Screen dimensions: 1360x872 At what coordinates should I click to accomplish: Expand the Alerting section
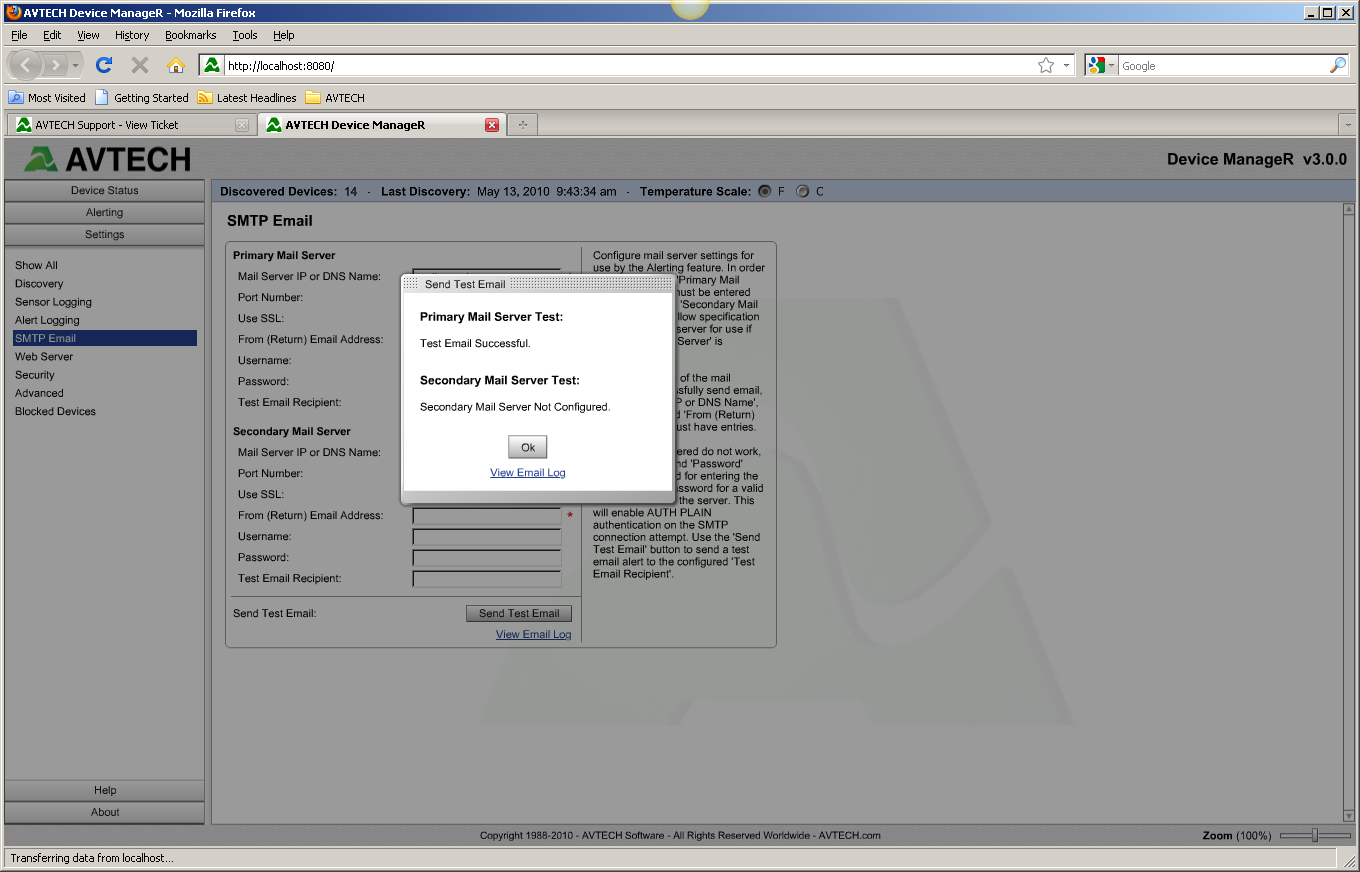(104, 212)
